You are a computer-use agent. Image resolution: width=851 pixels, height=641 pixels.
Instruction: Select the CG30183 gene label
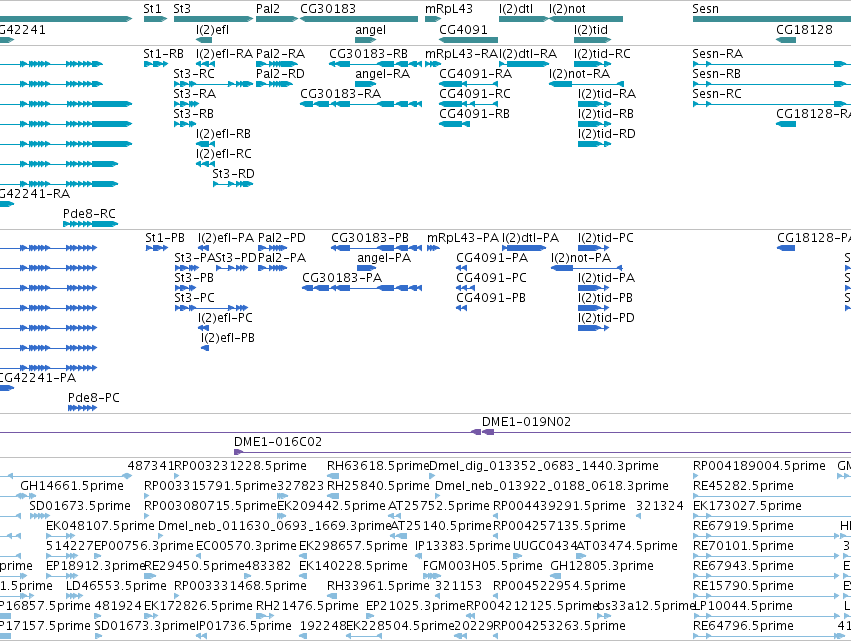328,9
